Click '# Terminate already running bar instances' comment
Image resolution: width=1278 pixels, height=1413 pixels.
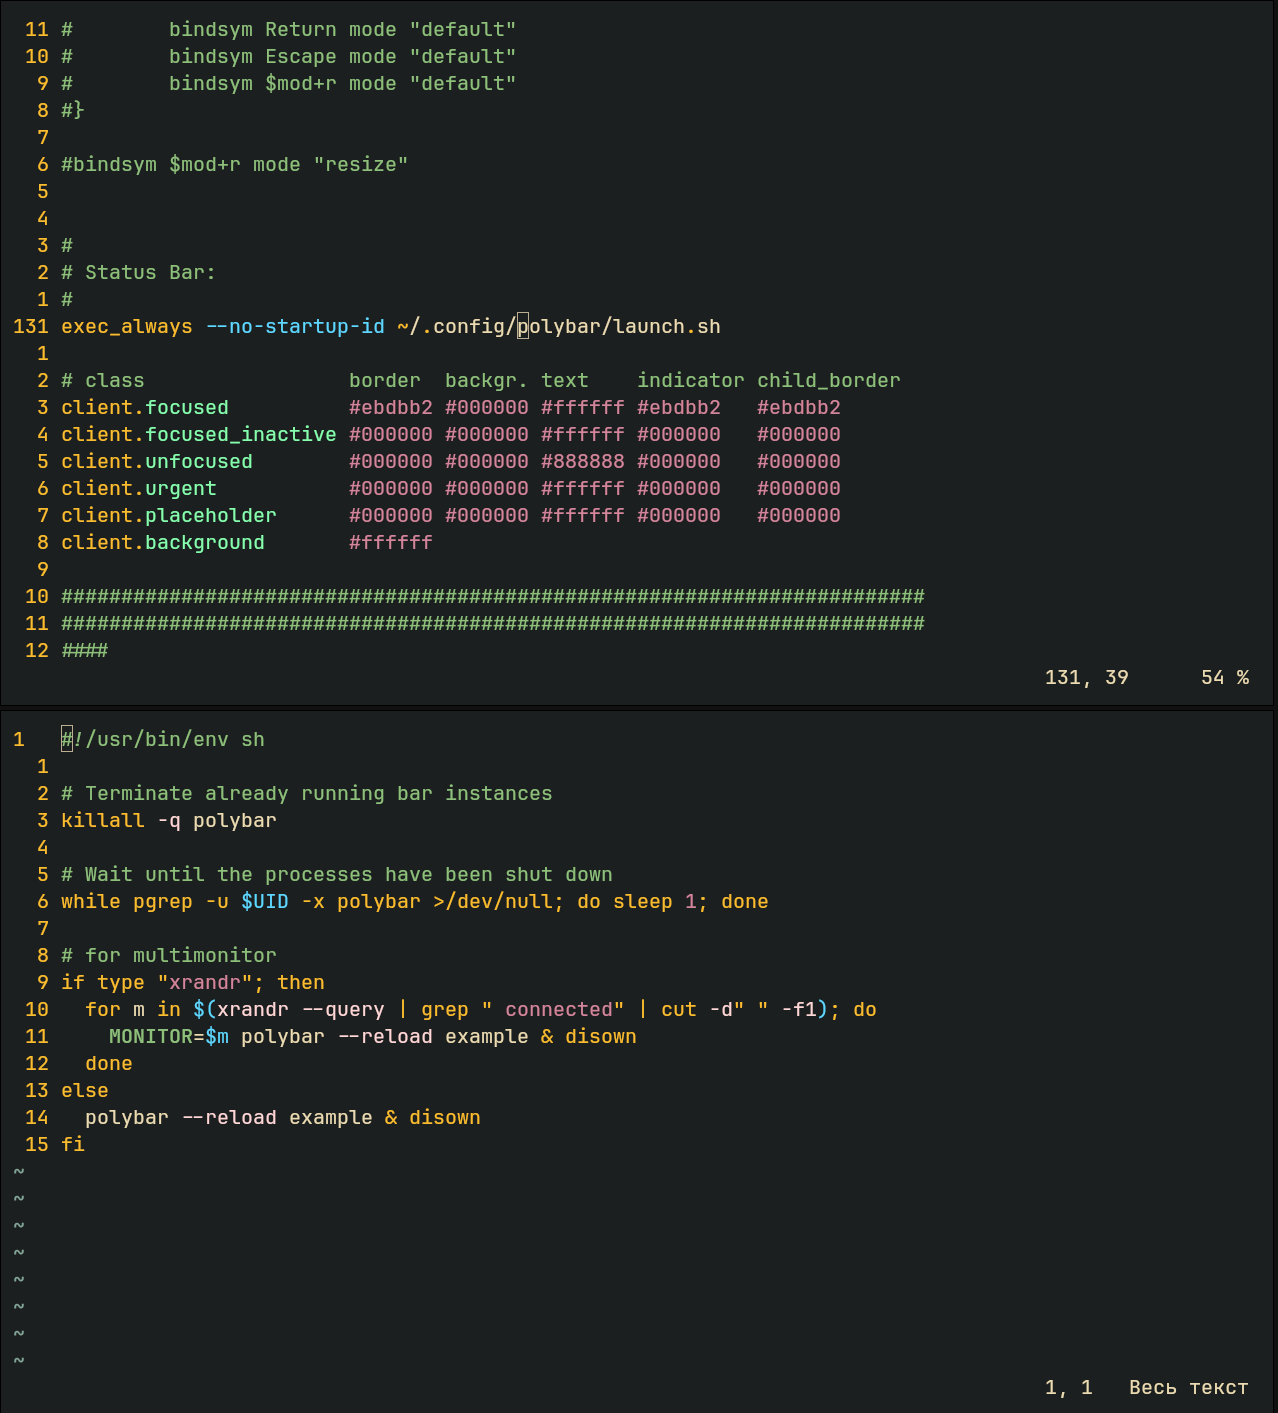(x=307, y=794)
